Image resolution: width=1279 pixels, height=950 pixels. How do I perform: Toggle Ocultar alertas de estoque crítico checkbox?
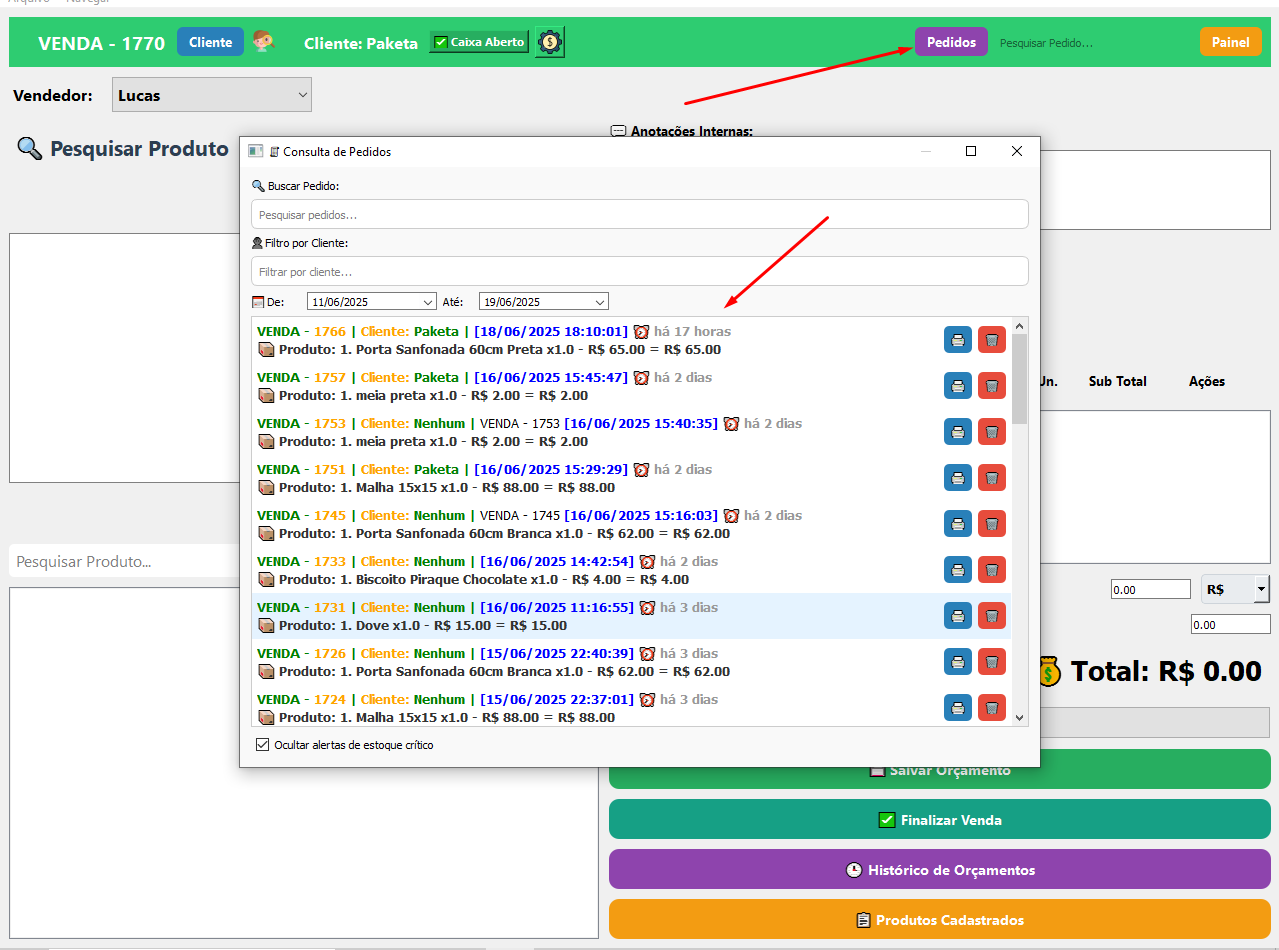pos(263,745)
